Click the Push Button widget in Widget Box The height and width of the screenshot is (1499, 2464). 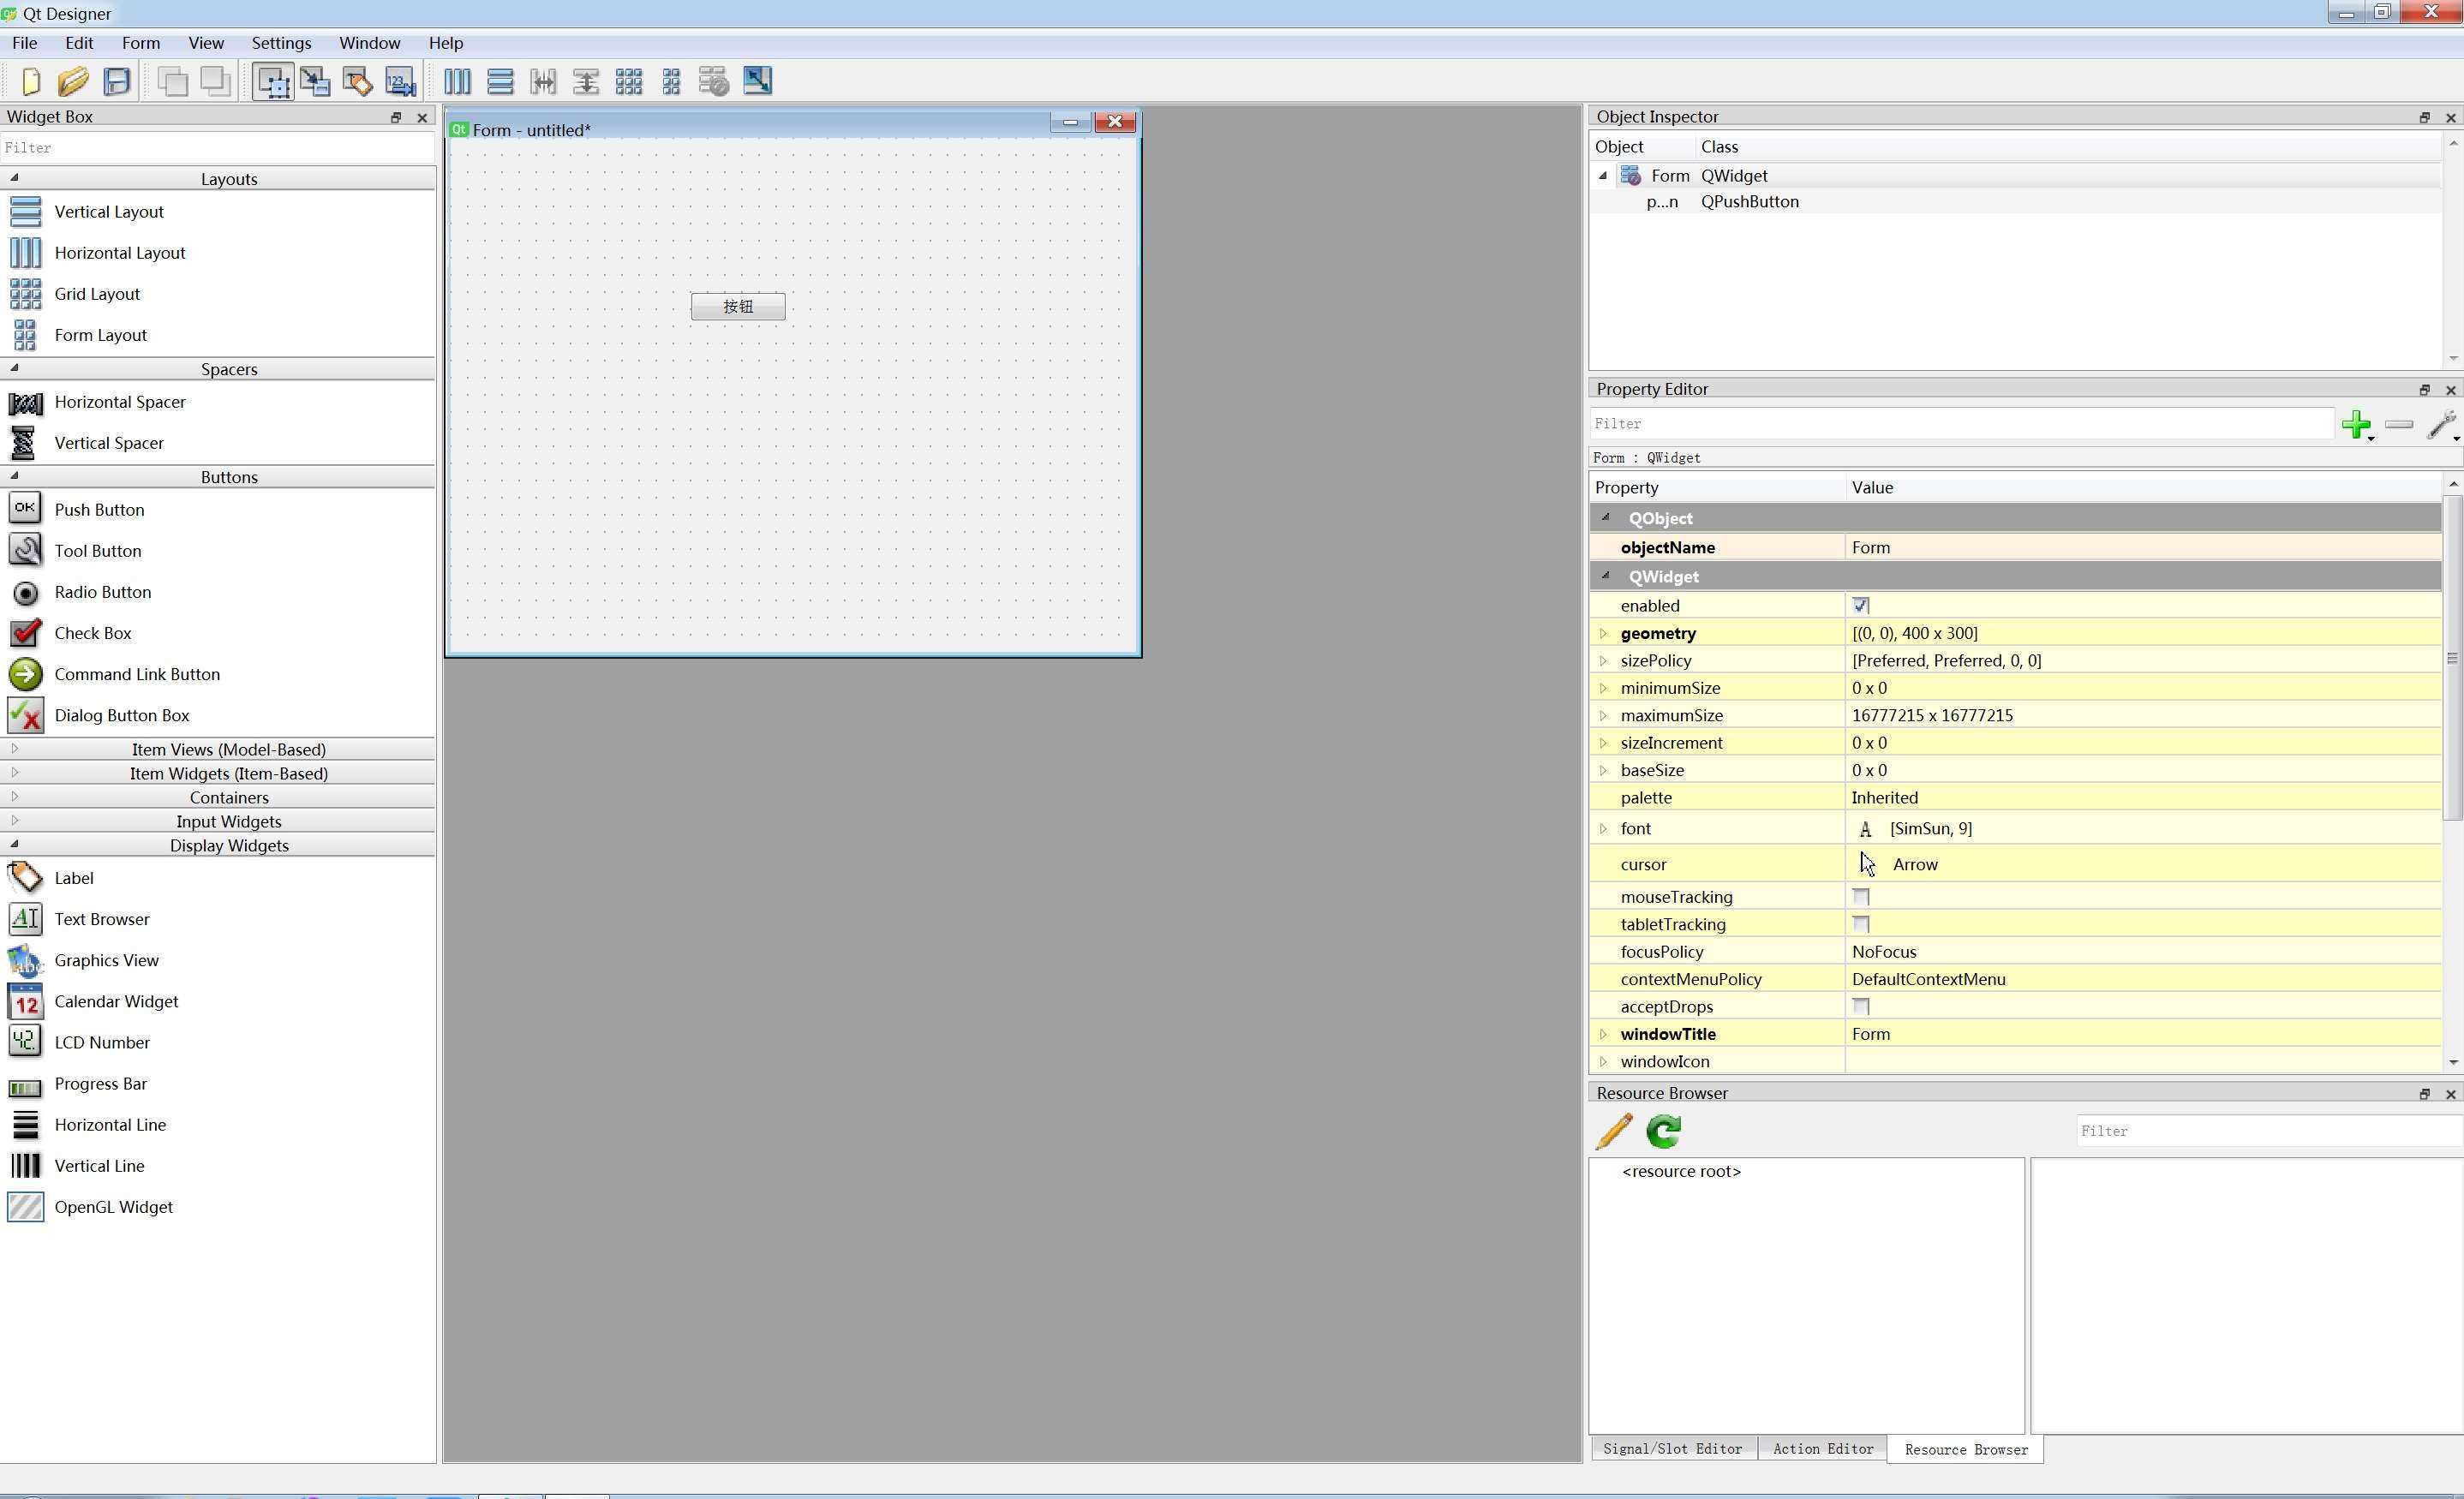99,509
